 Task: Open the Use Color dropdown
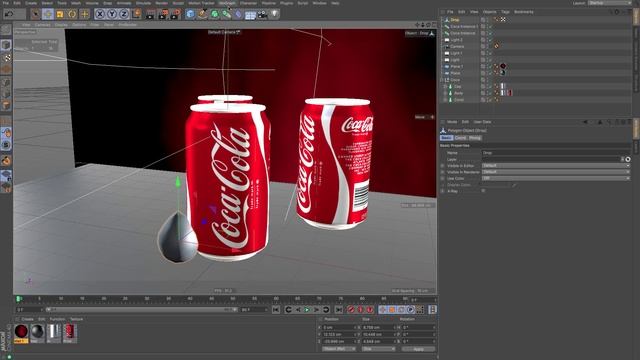pyautogui.click(x=556, y=178)
